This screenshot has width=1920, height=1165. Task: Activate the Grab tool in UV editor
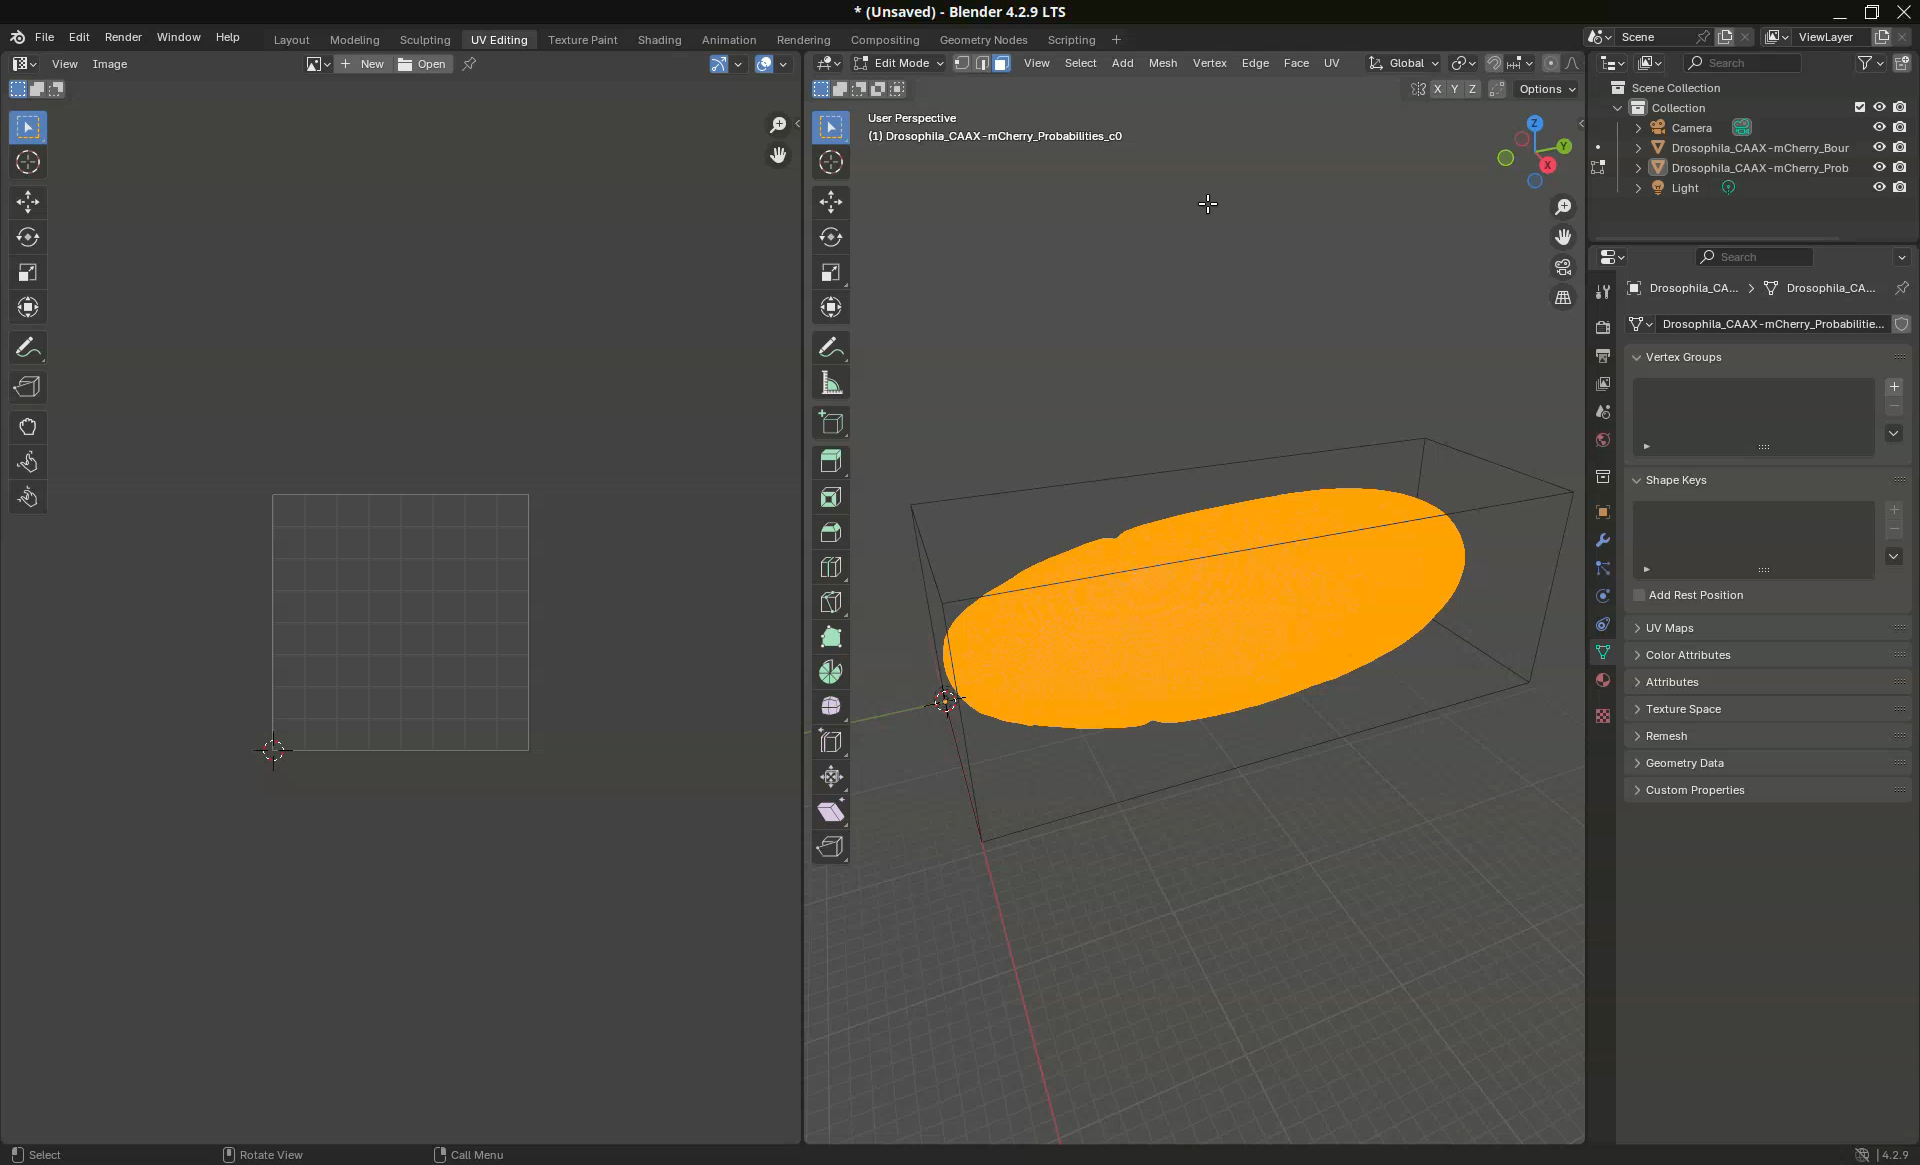pos(28,427)
